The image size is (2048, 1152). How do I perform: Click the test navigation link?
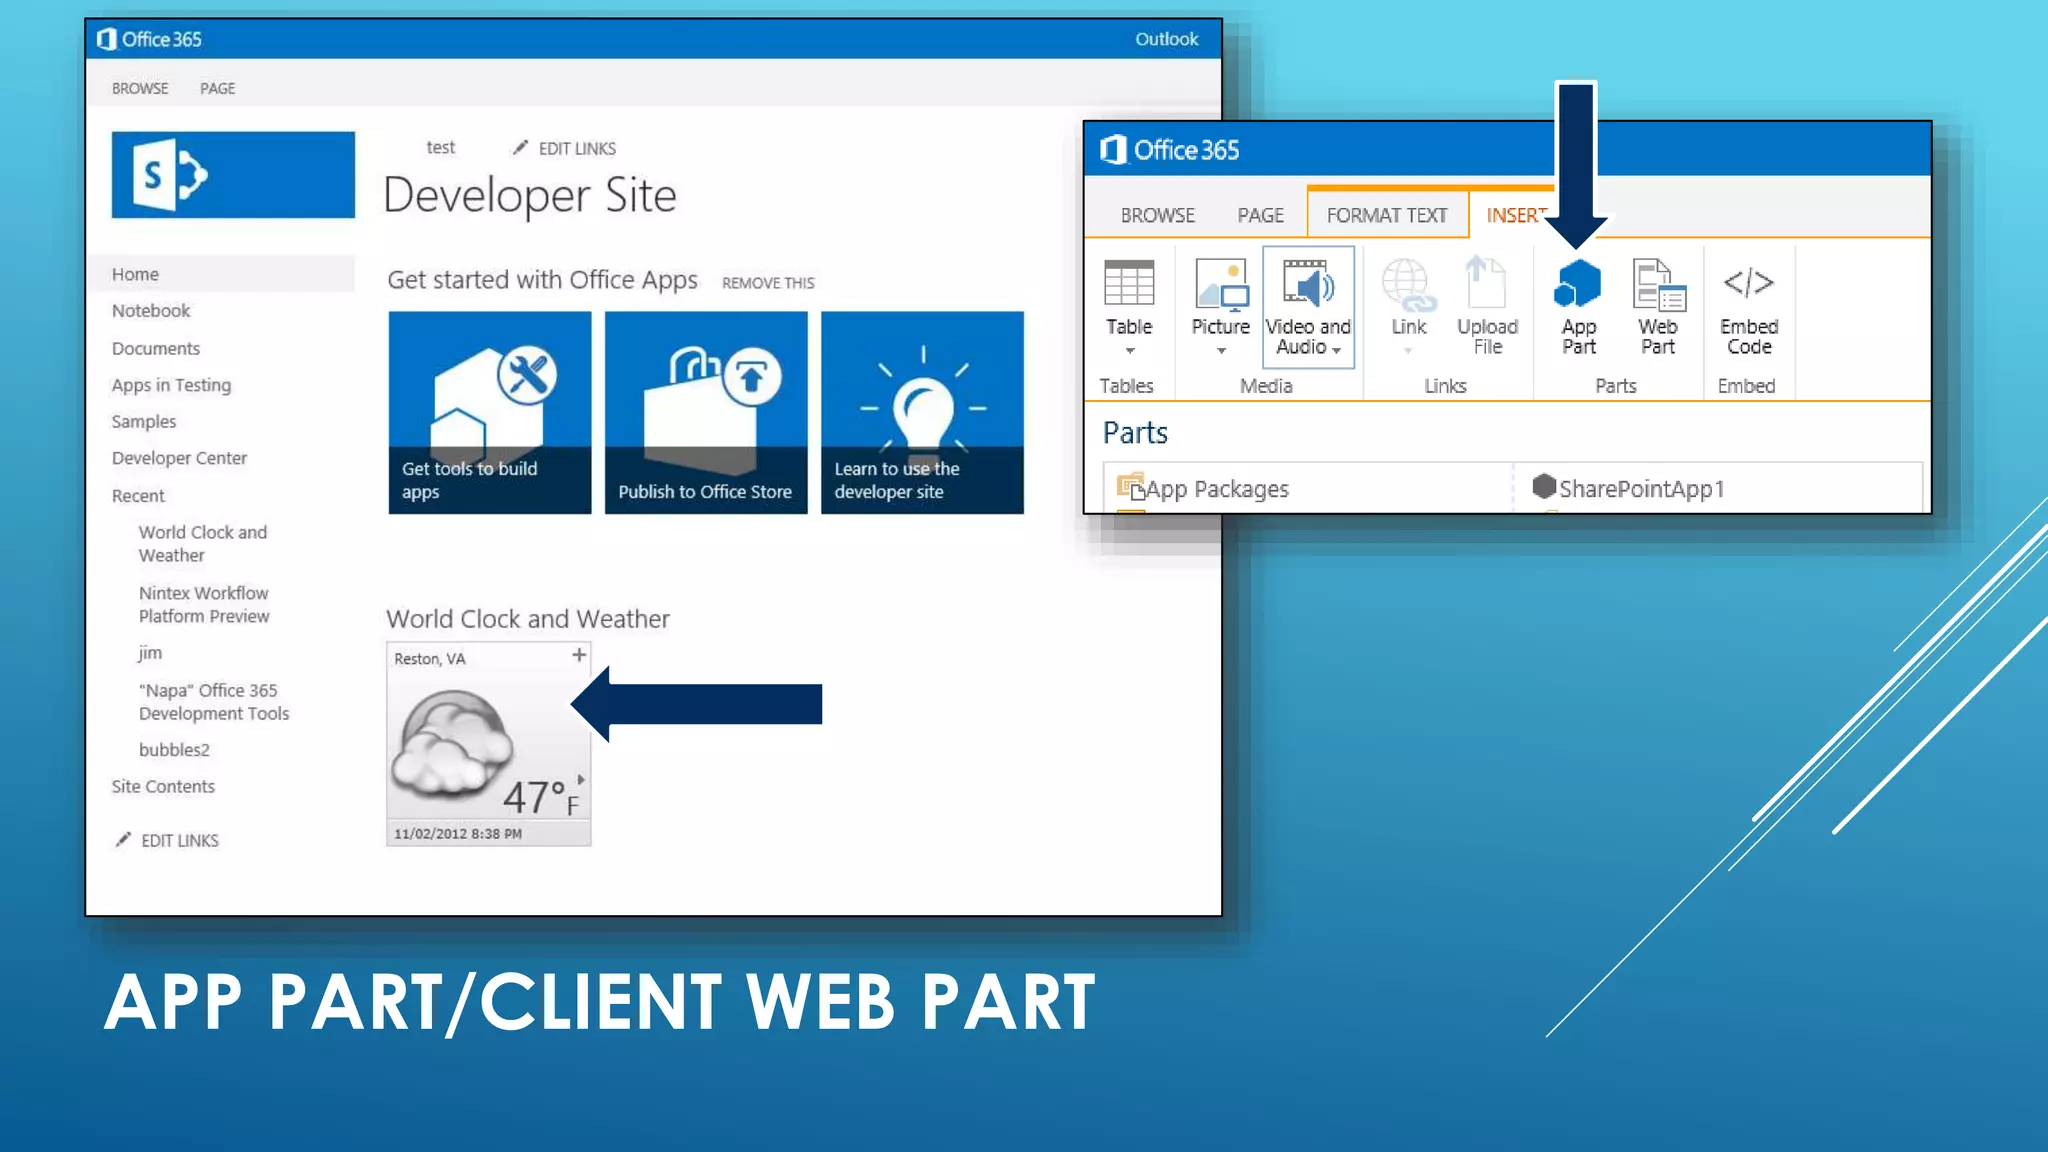[440, 147]
